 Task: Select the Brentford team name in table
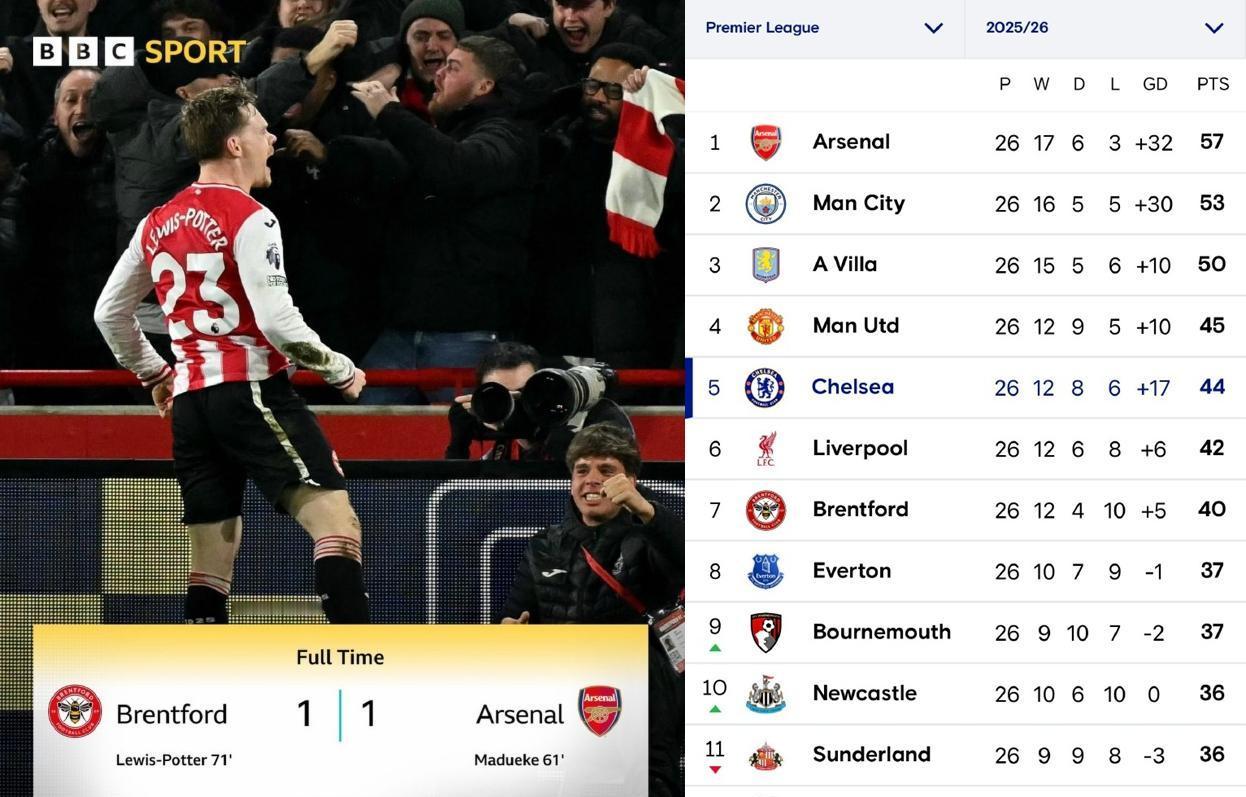pos(860,509)
